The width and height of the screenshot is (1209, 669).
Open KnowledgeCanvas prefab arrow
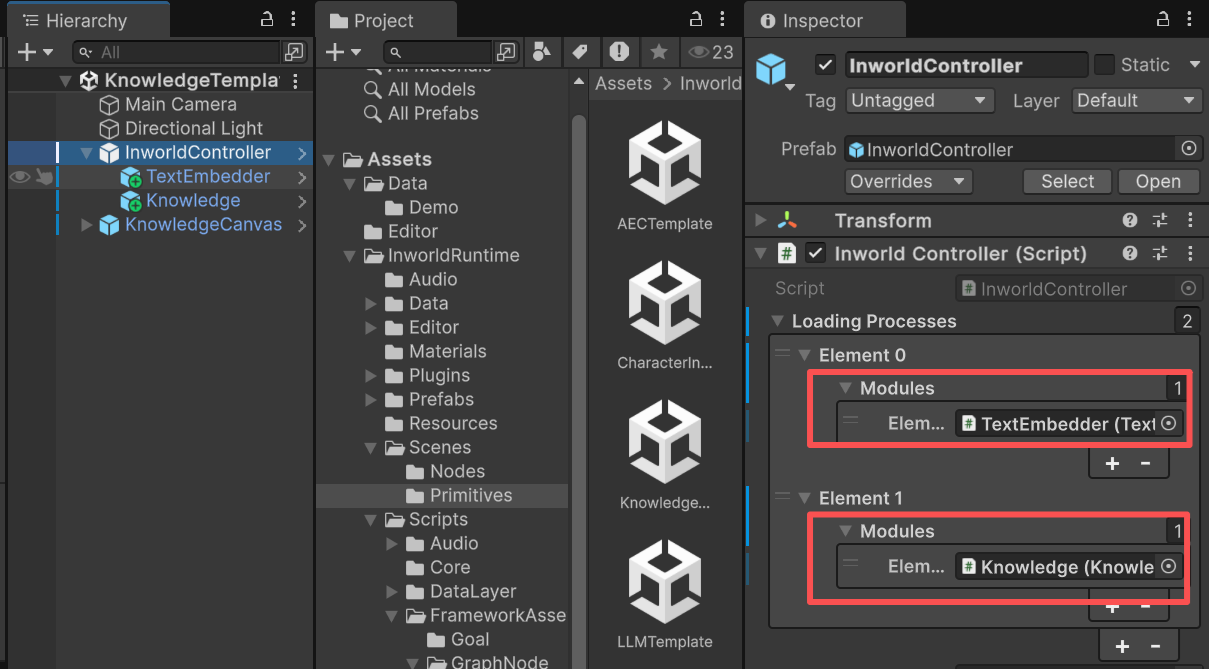point(302,225)
